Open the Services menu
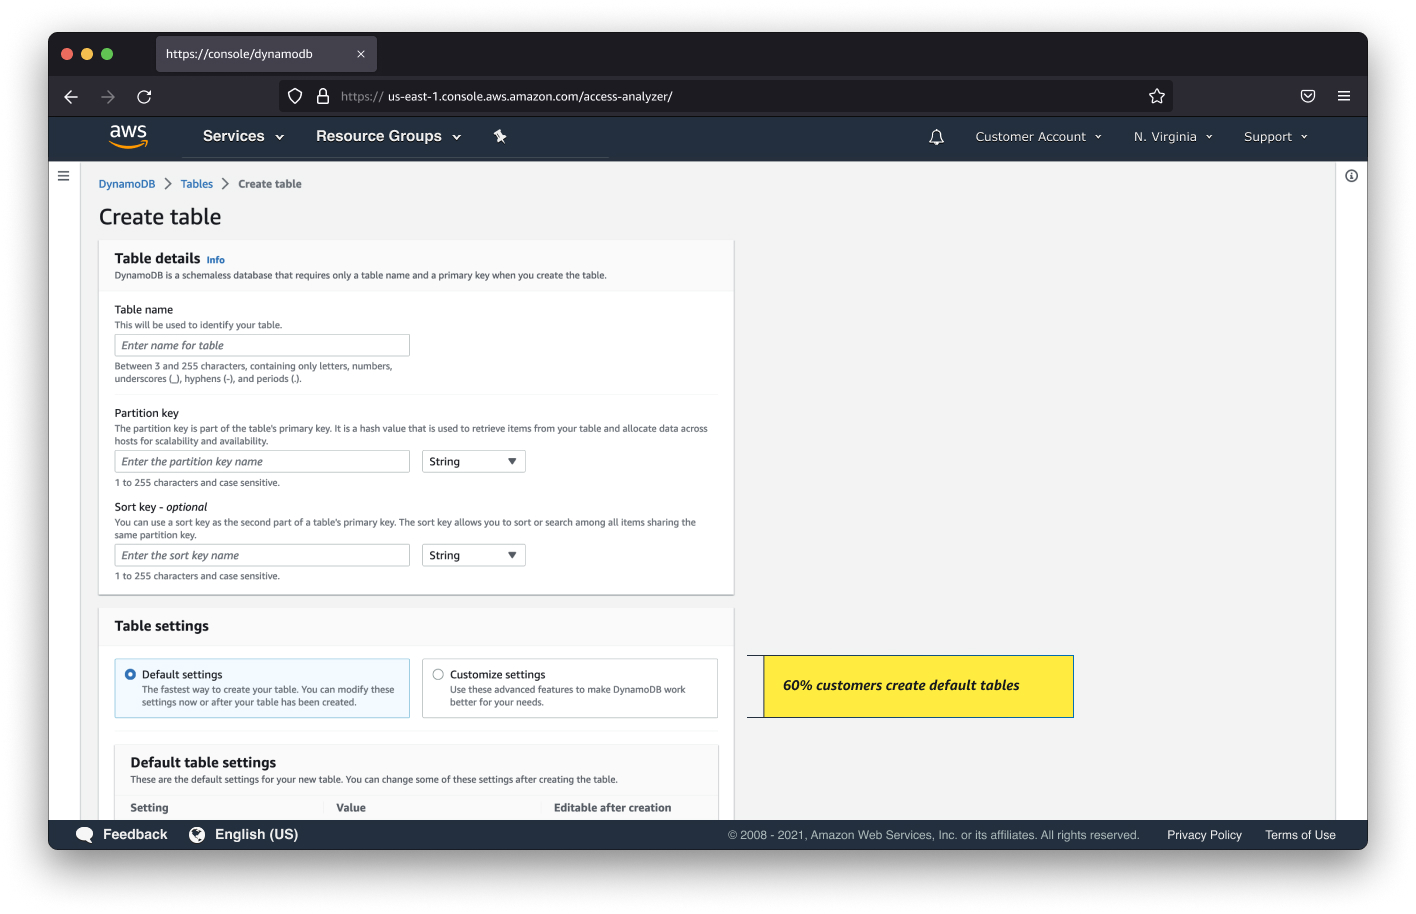This screenshot has width=1416, height=914. click(x=243, y=136)
